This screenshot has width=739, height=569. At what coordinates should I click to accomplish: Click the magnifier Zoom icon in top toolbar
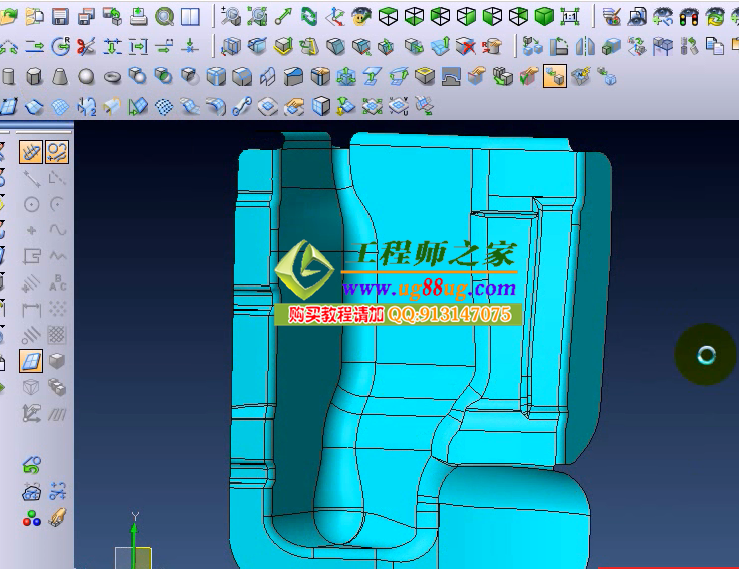pos(164,16)
